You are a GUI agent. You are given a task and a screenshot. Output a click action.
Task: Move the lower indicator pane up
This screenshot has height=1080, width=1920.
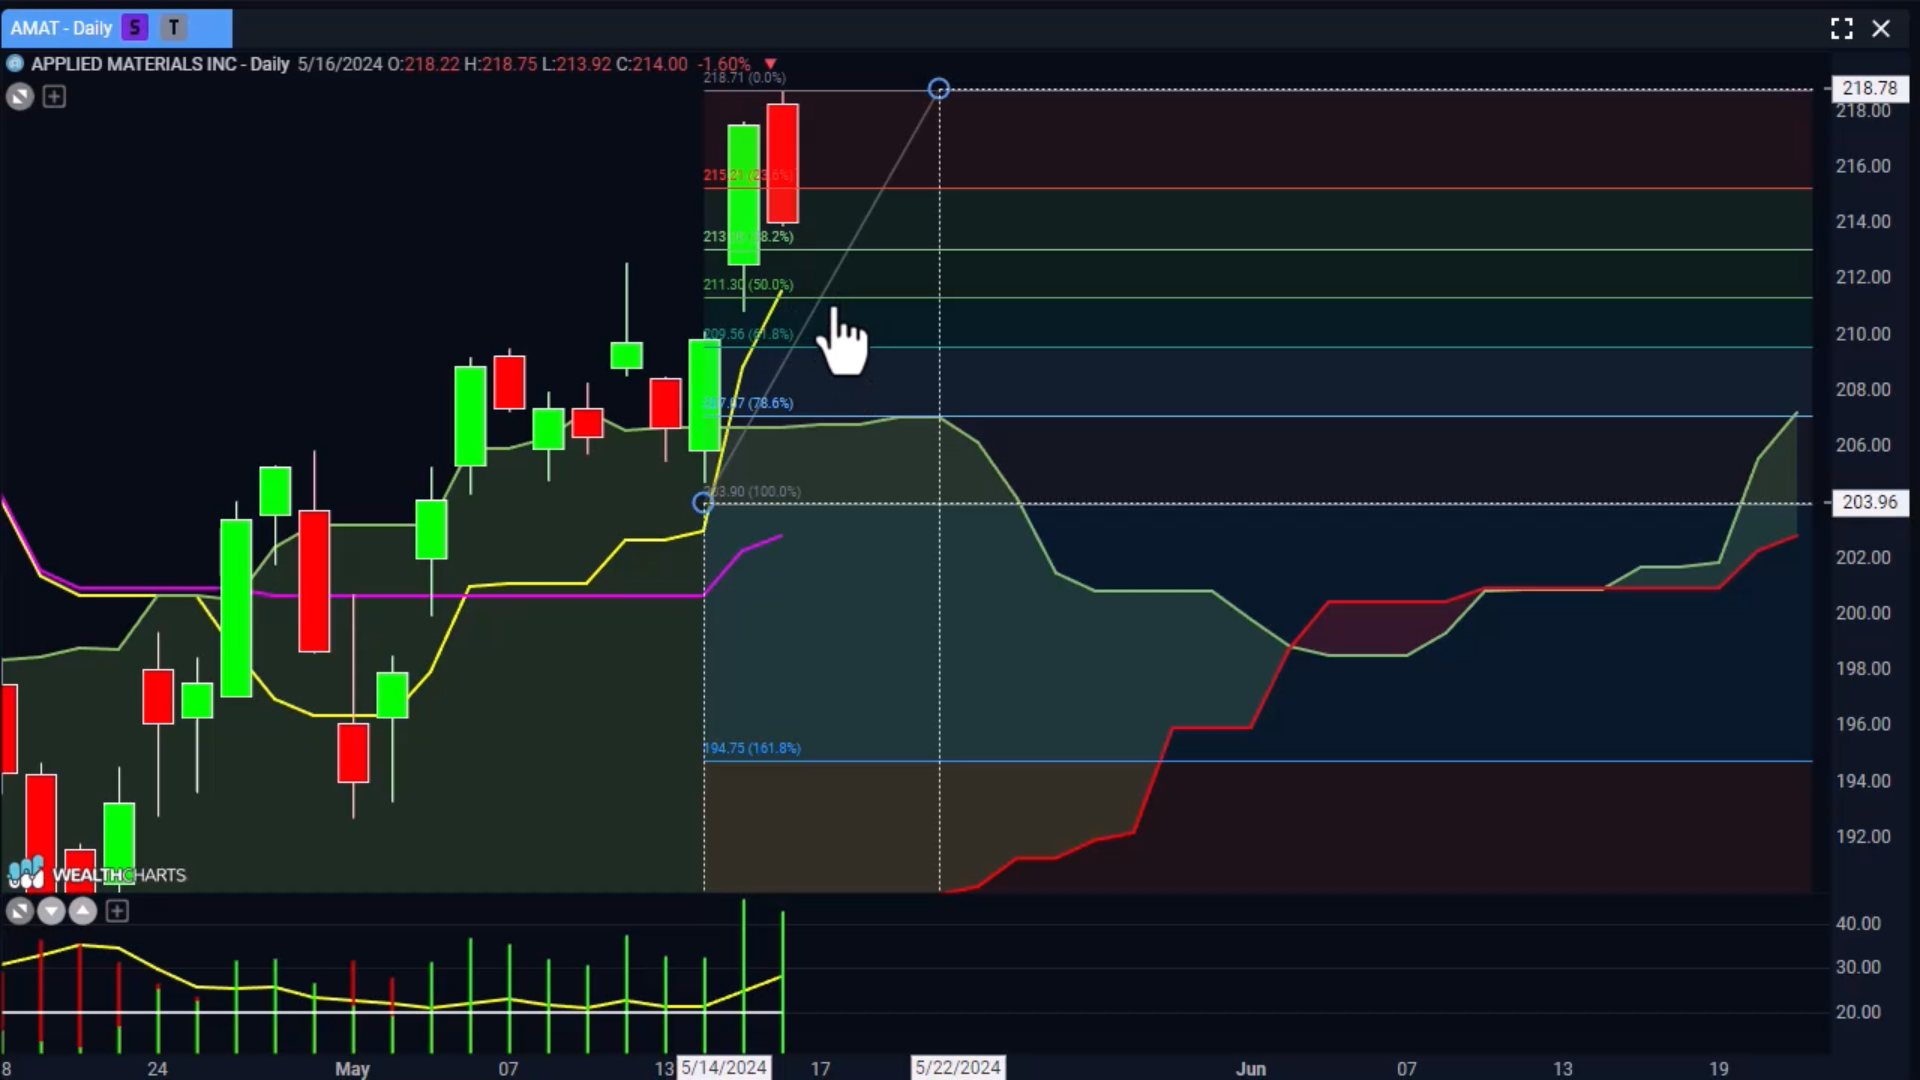coord(83,911)
